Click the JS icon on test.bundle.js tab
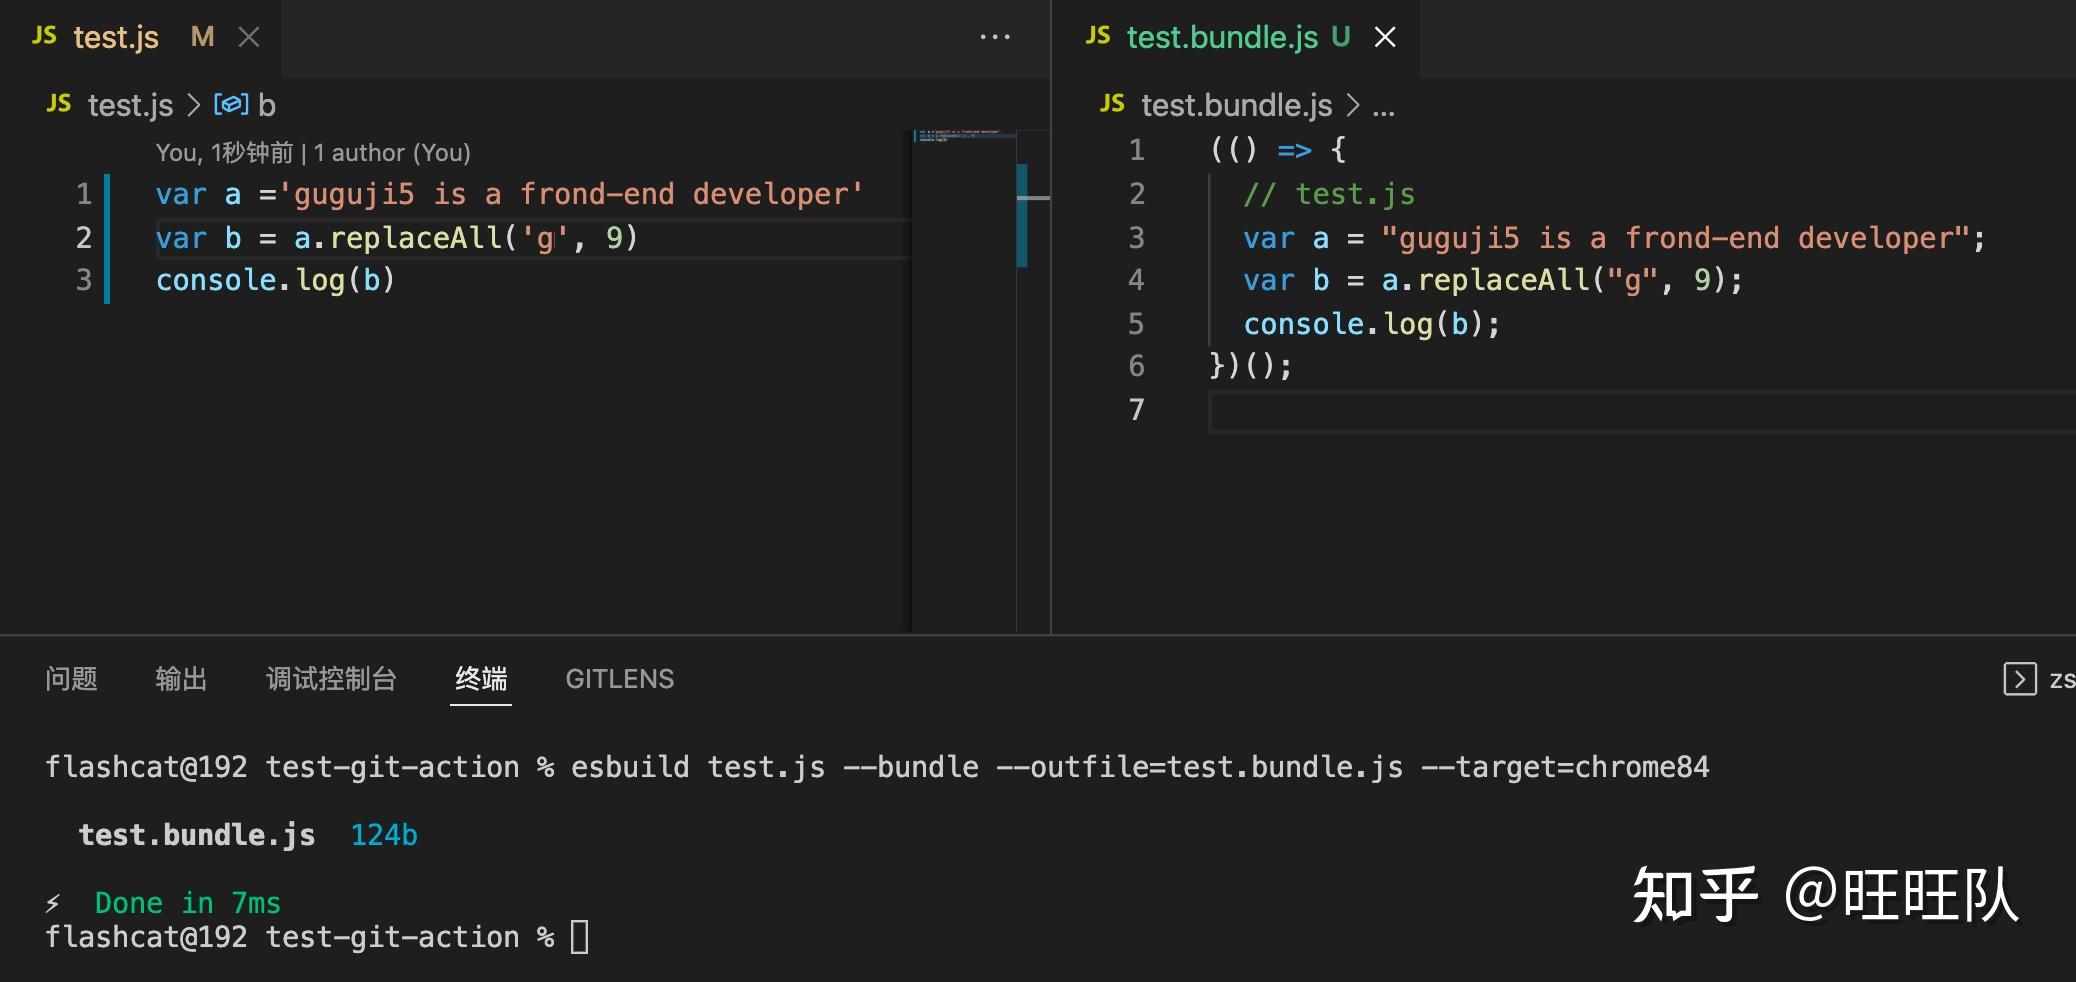The image size is (2076, 982). pyautogui.click(x=1098, y=36)
